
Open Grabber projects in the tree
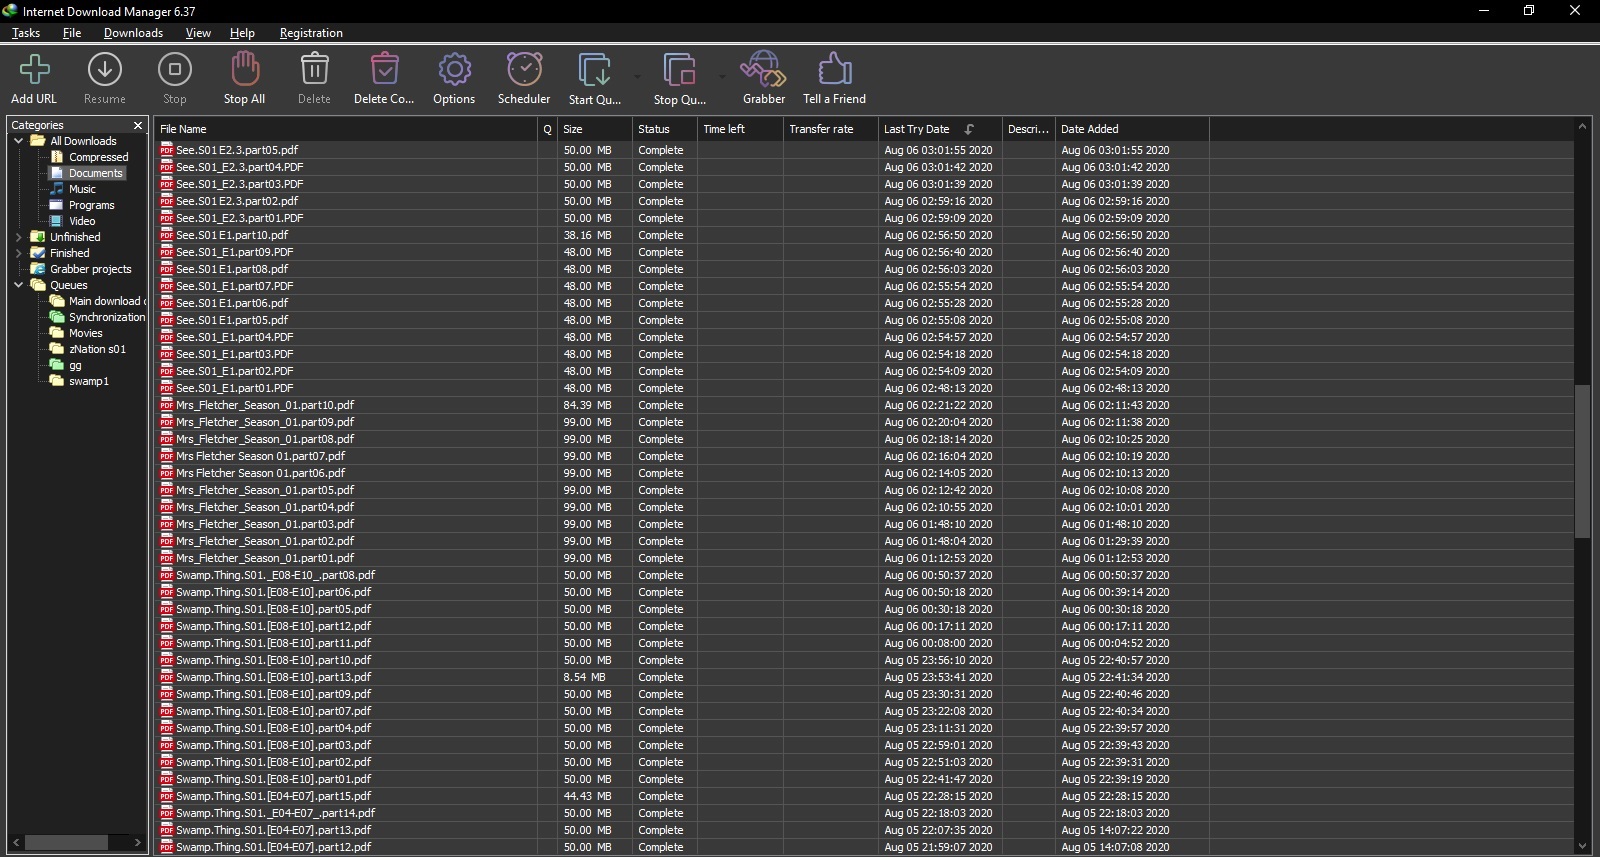pyautogui.click(x=90, y=269)
